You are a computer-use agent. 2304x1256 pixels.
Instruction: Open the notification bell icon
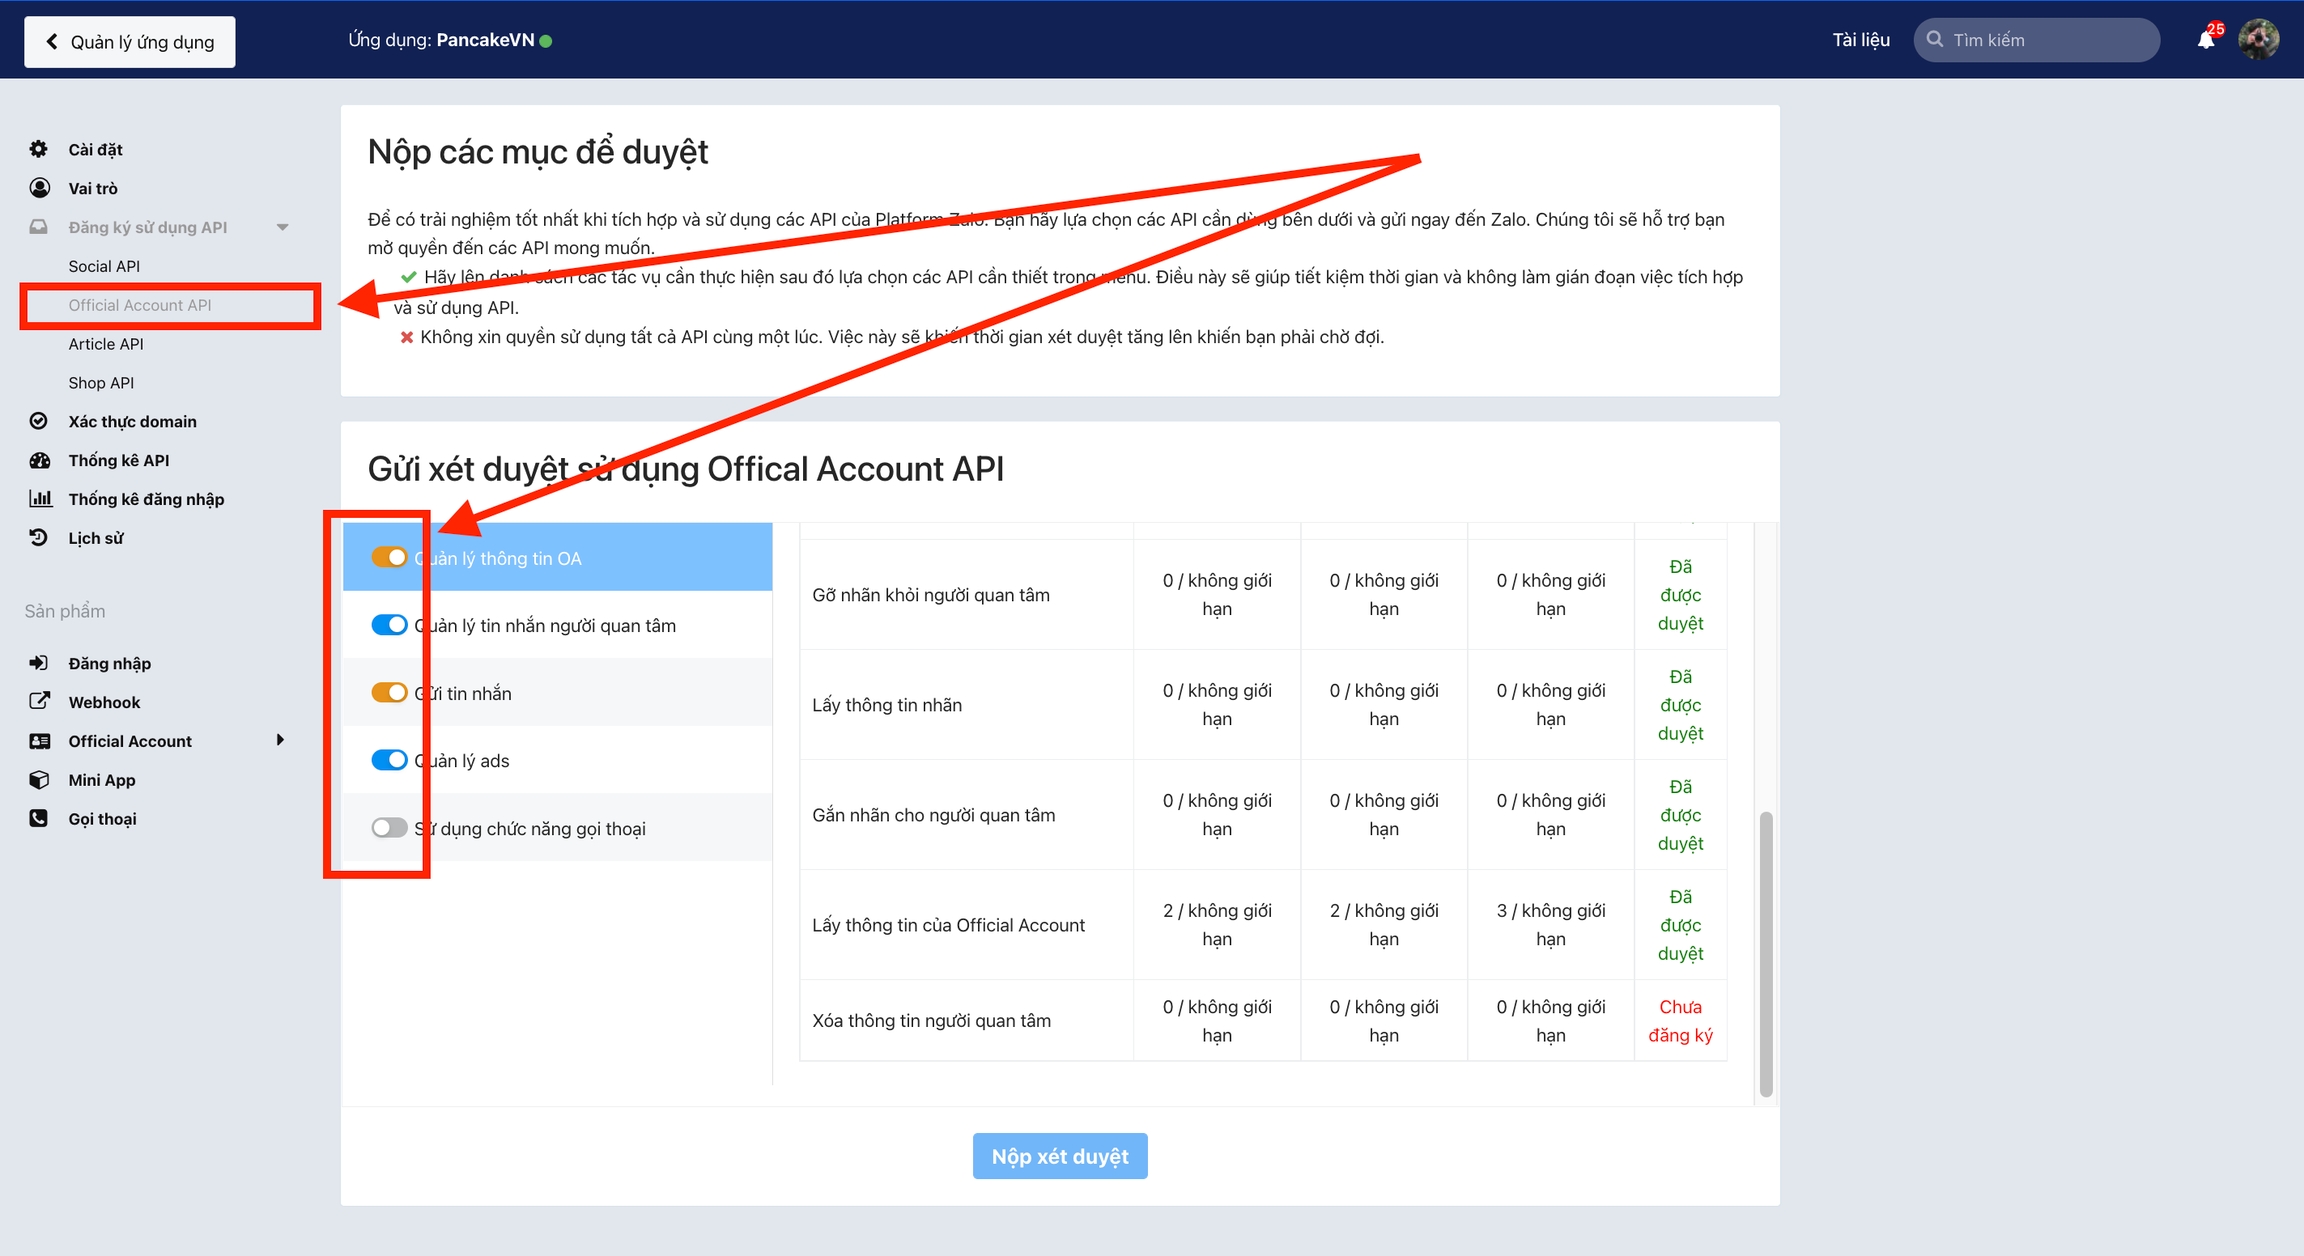pyautogui.click(x=2205, y=40)
